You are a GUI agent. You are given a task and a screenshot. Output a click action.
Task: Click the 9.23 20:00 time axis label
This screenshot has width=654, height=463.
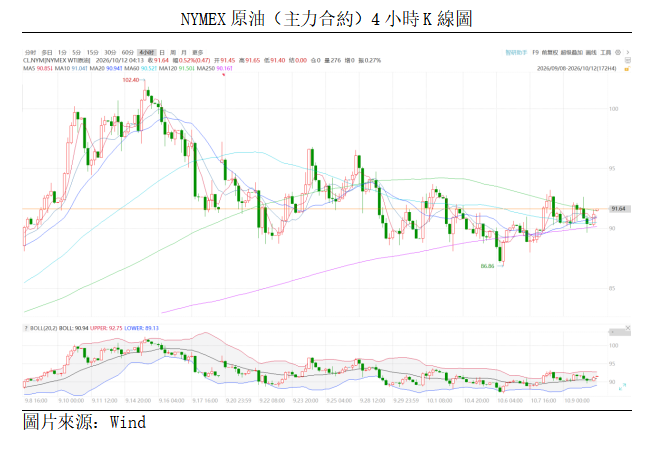coord(305,400)
